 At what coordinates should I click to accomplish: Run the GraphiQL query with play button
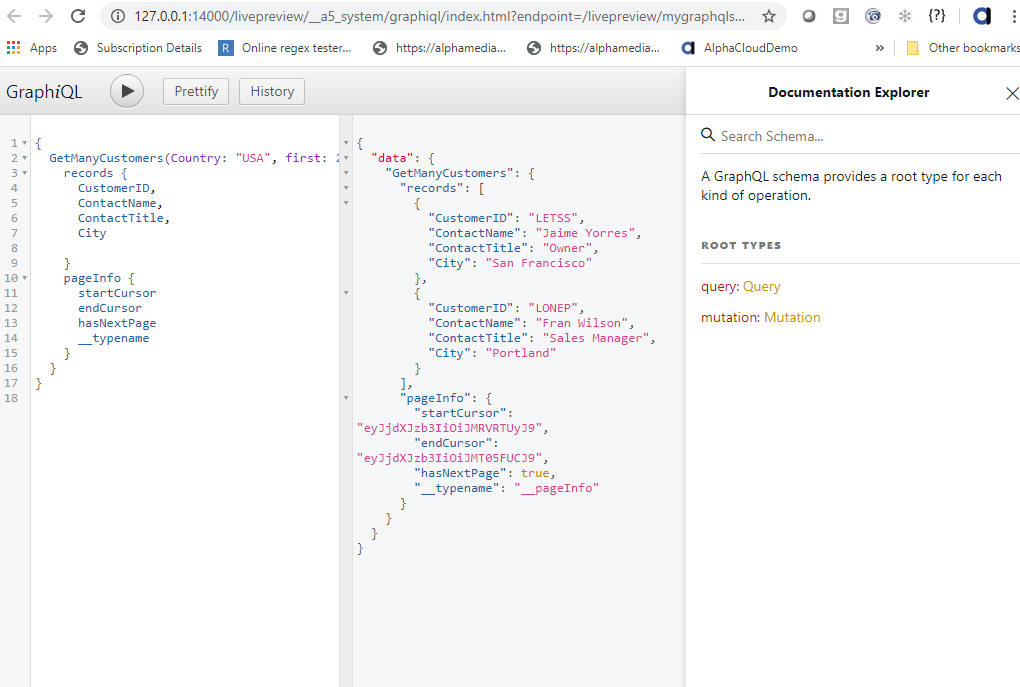point(127,91)
